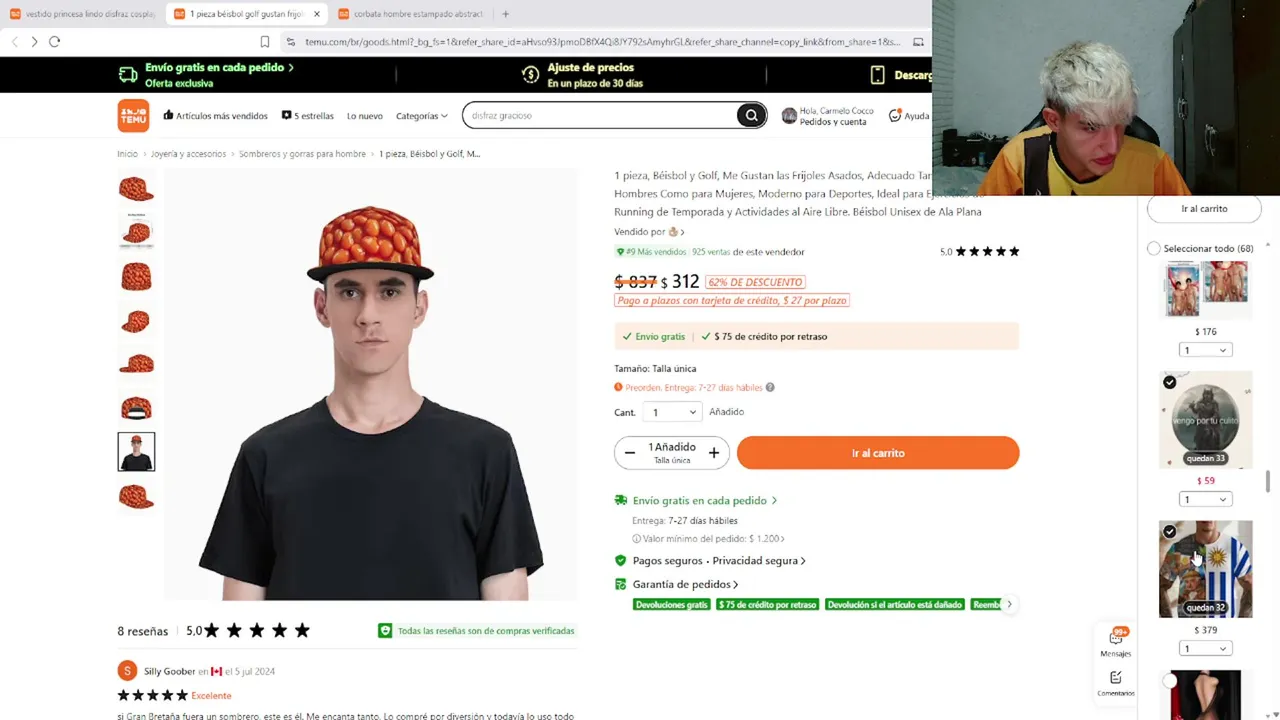Click the Temu logo icon

(133, 116)
